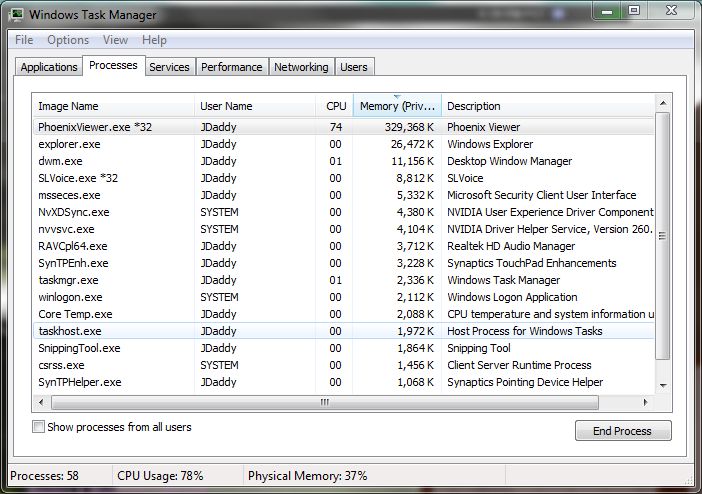Select the taskhost.exe process
The image size is (702, 494).
[343, 331]
